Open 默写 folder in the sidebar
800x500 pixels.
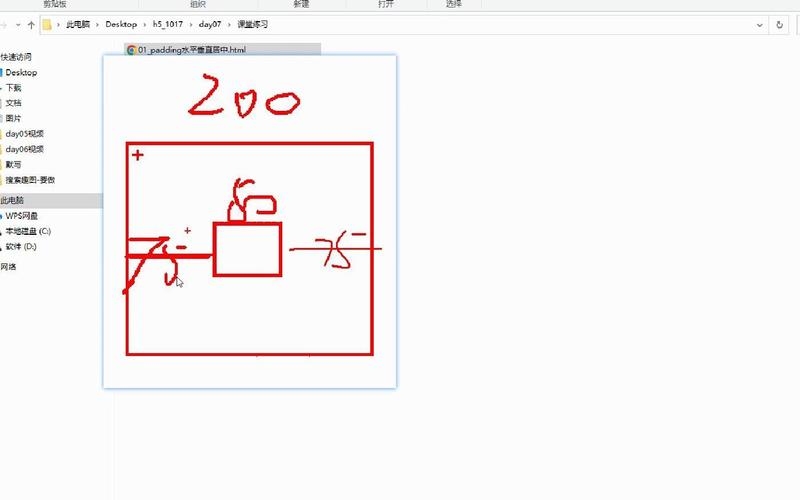(13, 164)
